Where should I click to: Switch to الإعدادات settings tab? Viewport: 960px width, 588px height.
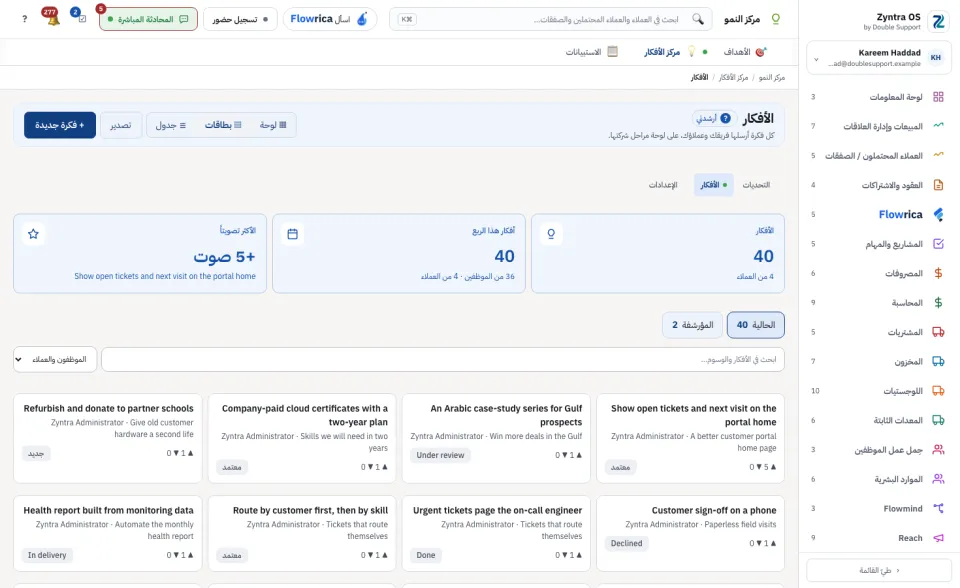[x=663, y=184]
